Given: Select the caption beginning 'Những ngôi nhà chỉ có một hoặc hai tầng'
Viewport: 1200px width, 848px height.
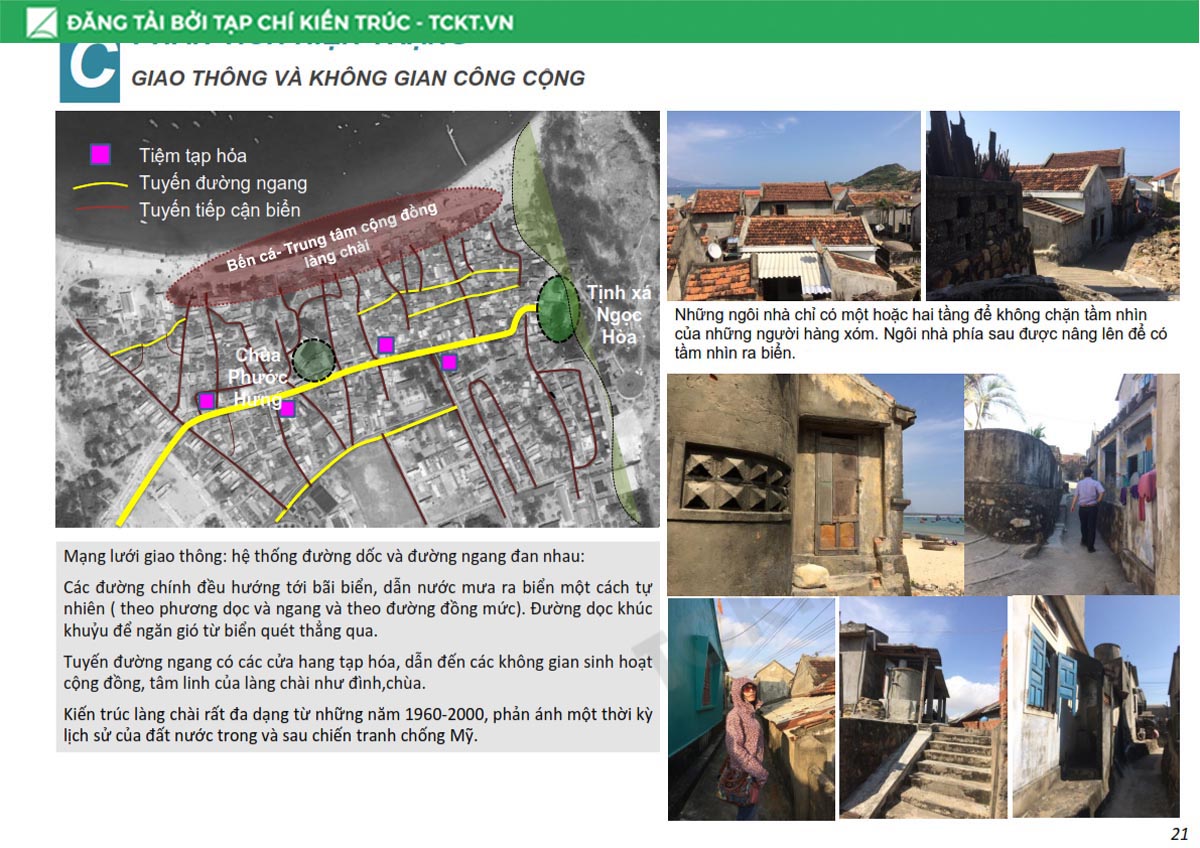Looking at the screenshot, I should tap(921, 334).
